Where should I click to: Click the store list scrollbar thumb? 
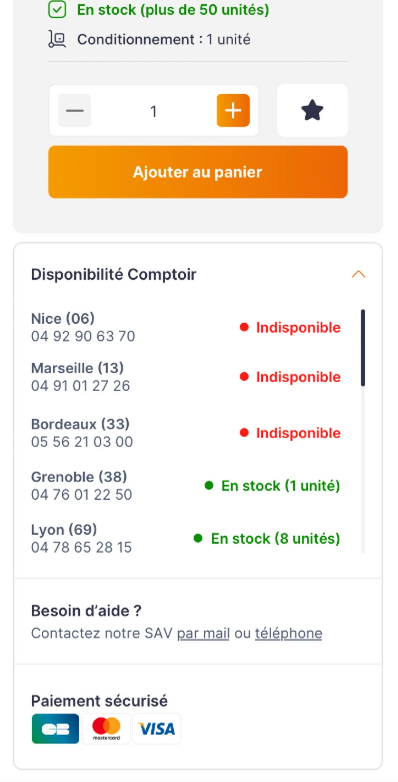click(363, 348)
